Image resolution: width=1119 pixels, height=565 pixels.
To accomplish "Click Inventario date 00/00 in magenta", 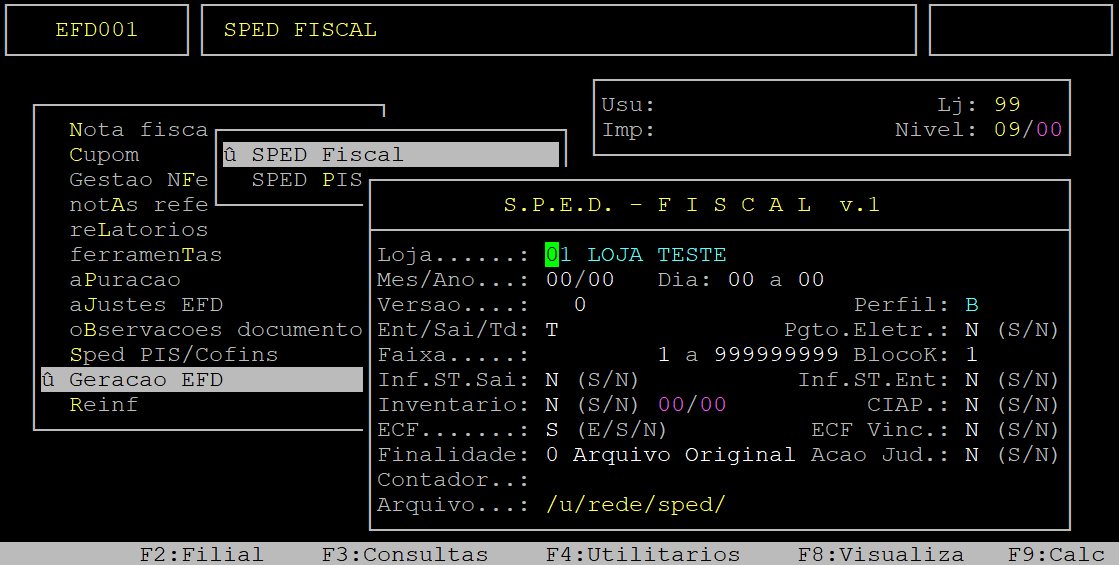I will coord(692,404).
